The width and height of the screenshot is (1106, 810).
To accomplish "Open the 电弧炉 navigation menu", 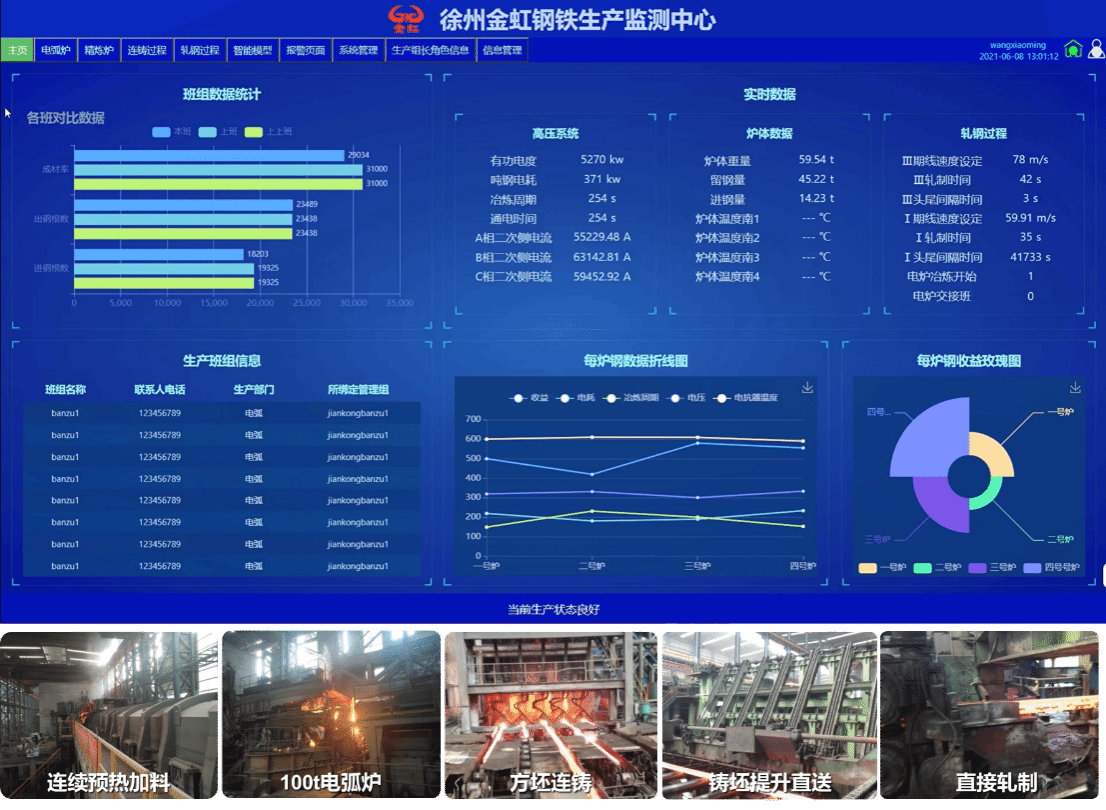I will coord(55,50).
